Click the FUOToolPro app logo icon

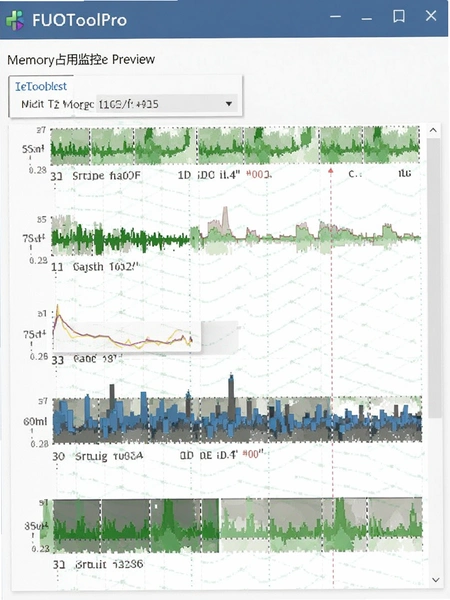[15, 20]
